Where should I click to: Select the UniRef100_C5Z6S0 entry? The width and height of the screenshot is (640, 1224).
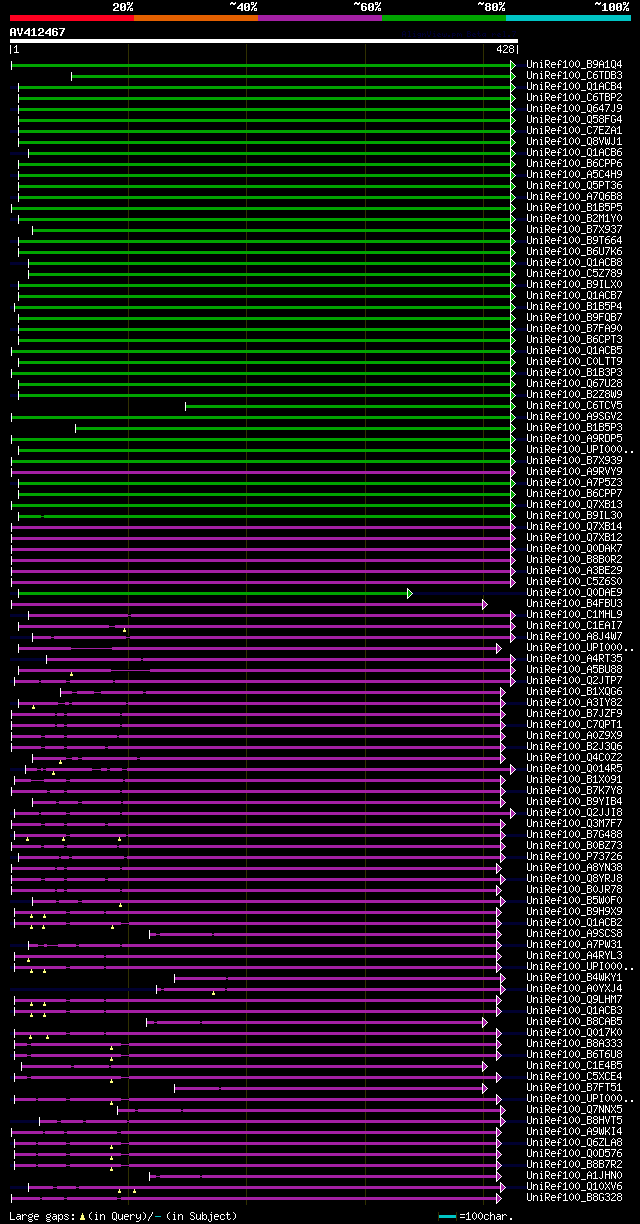point(574,581)
